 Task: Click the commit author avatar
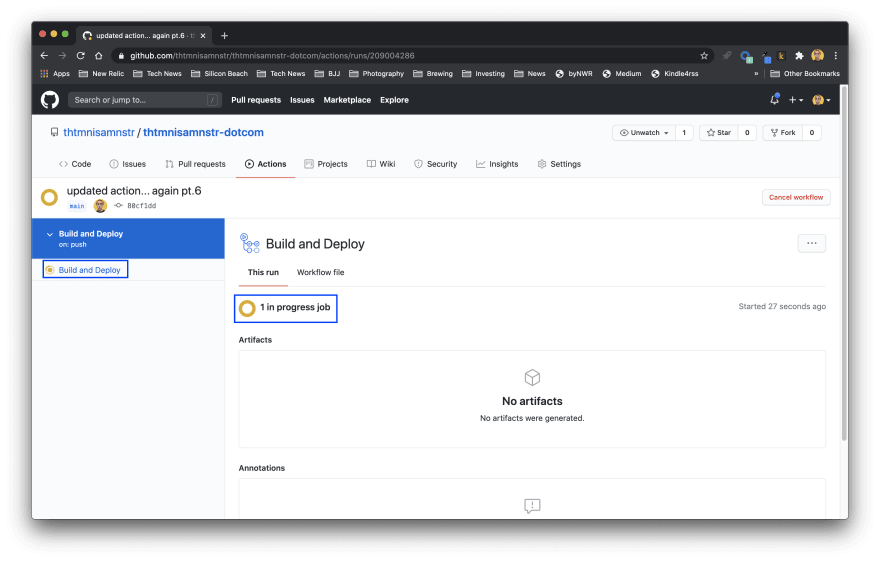(100, 206)
